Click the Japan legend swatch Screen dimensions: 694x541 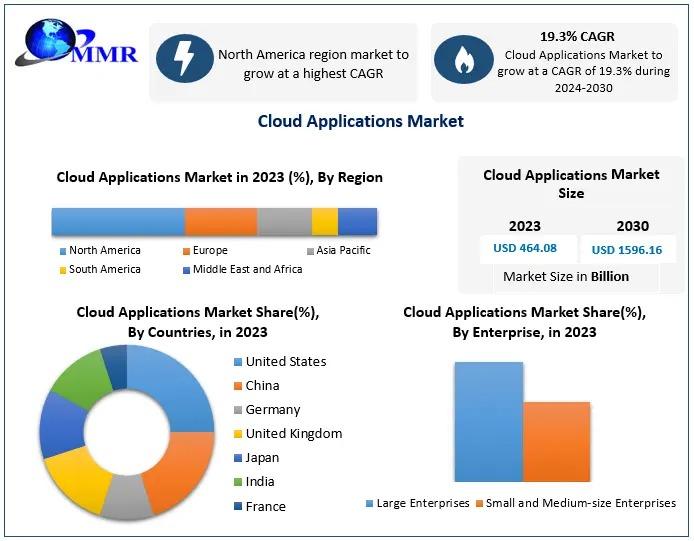[x=238, y=458]
